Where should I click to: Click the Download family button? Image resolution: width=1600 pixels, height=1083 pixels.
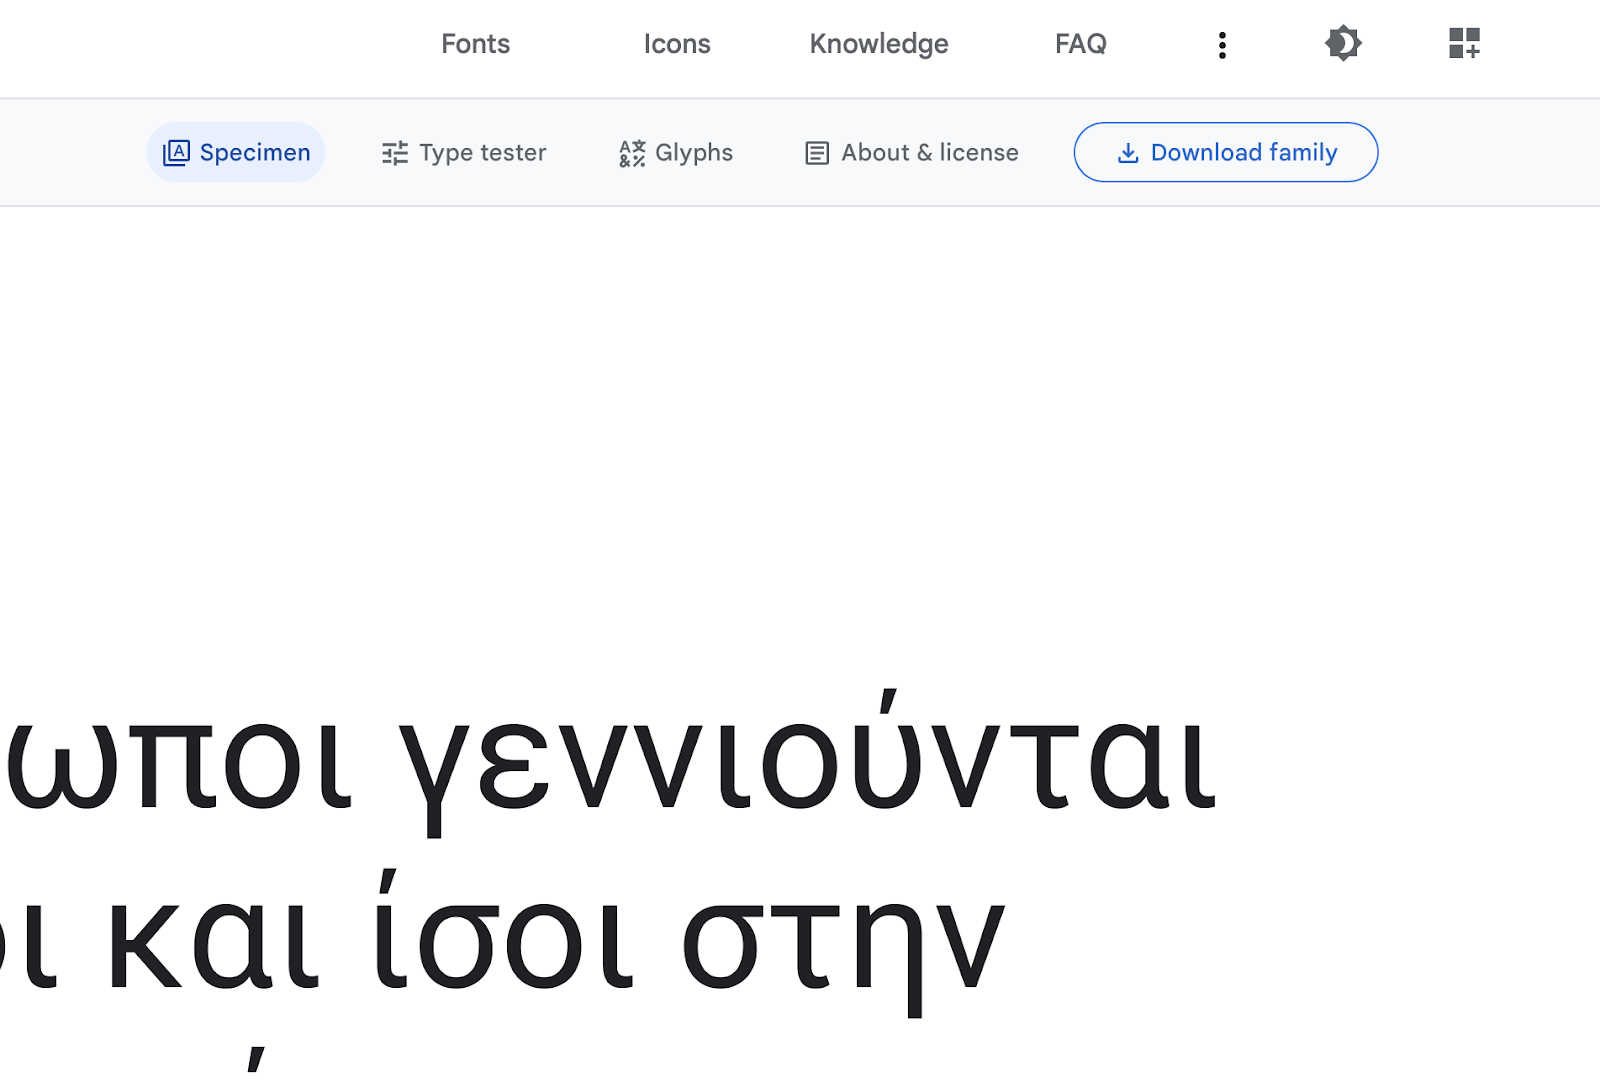pyautogui.click(x=1226, y=152)
